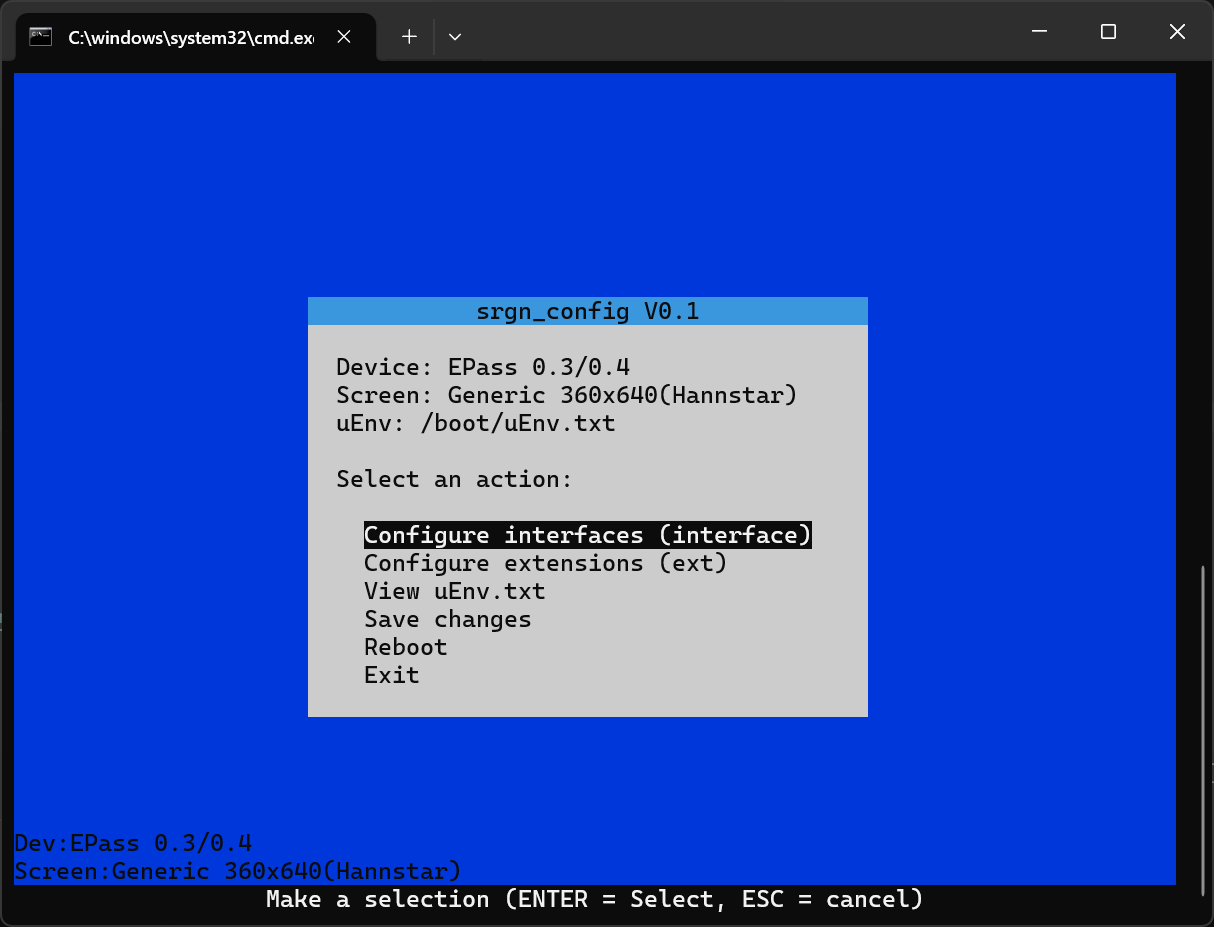Choose the Reboot action
The width and height of the screenshot is (1214, 927).
coord(405,647)
